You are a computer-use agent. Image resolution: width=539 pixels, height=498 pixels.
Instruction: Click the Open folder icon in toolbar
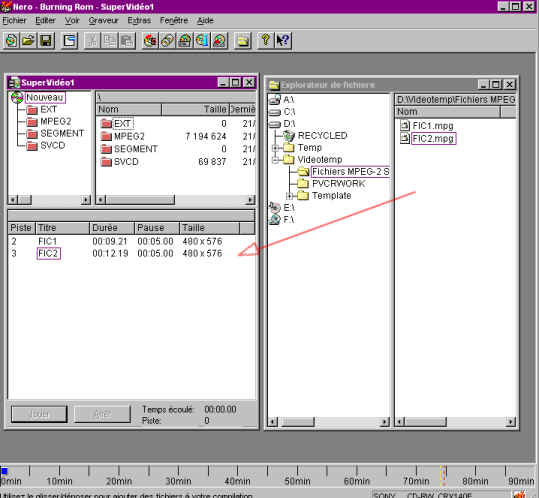click(x=29, y=41)
